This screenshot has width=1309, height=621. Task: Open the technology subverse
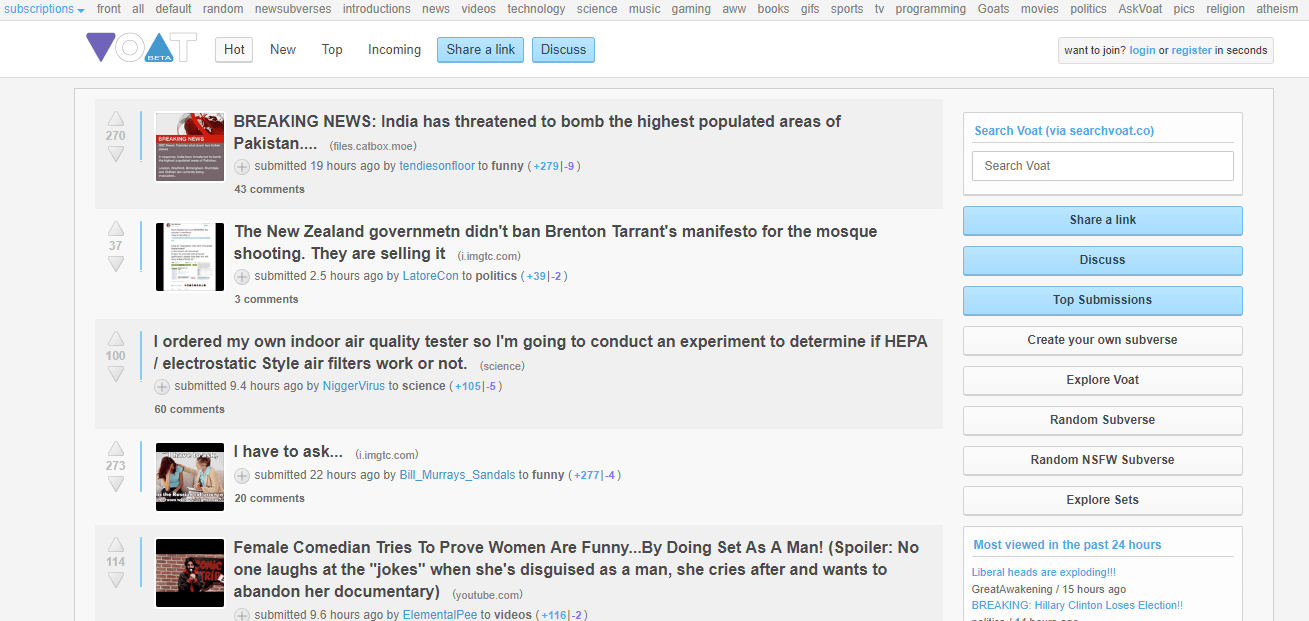536,8
